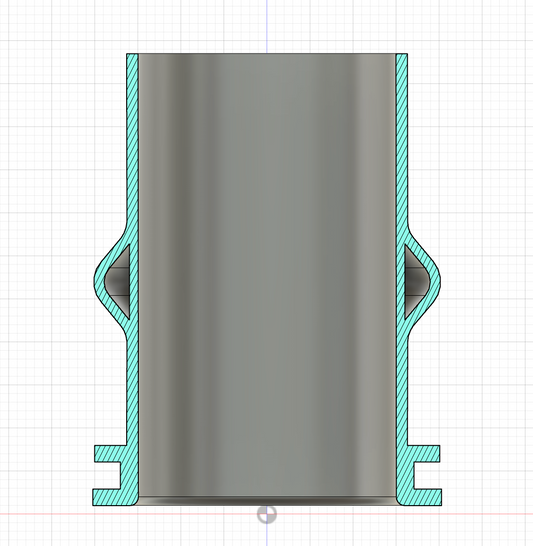The image size is (533, 546).
Task: Click the origin point marker below the part
Action: pos(267,514)
